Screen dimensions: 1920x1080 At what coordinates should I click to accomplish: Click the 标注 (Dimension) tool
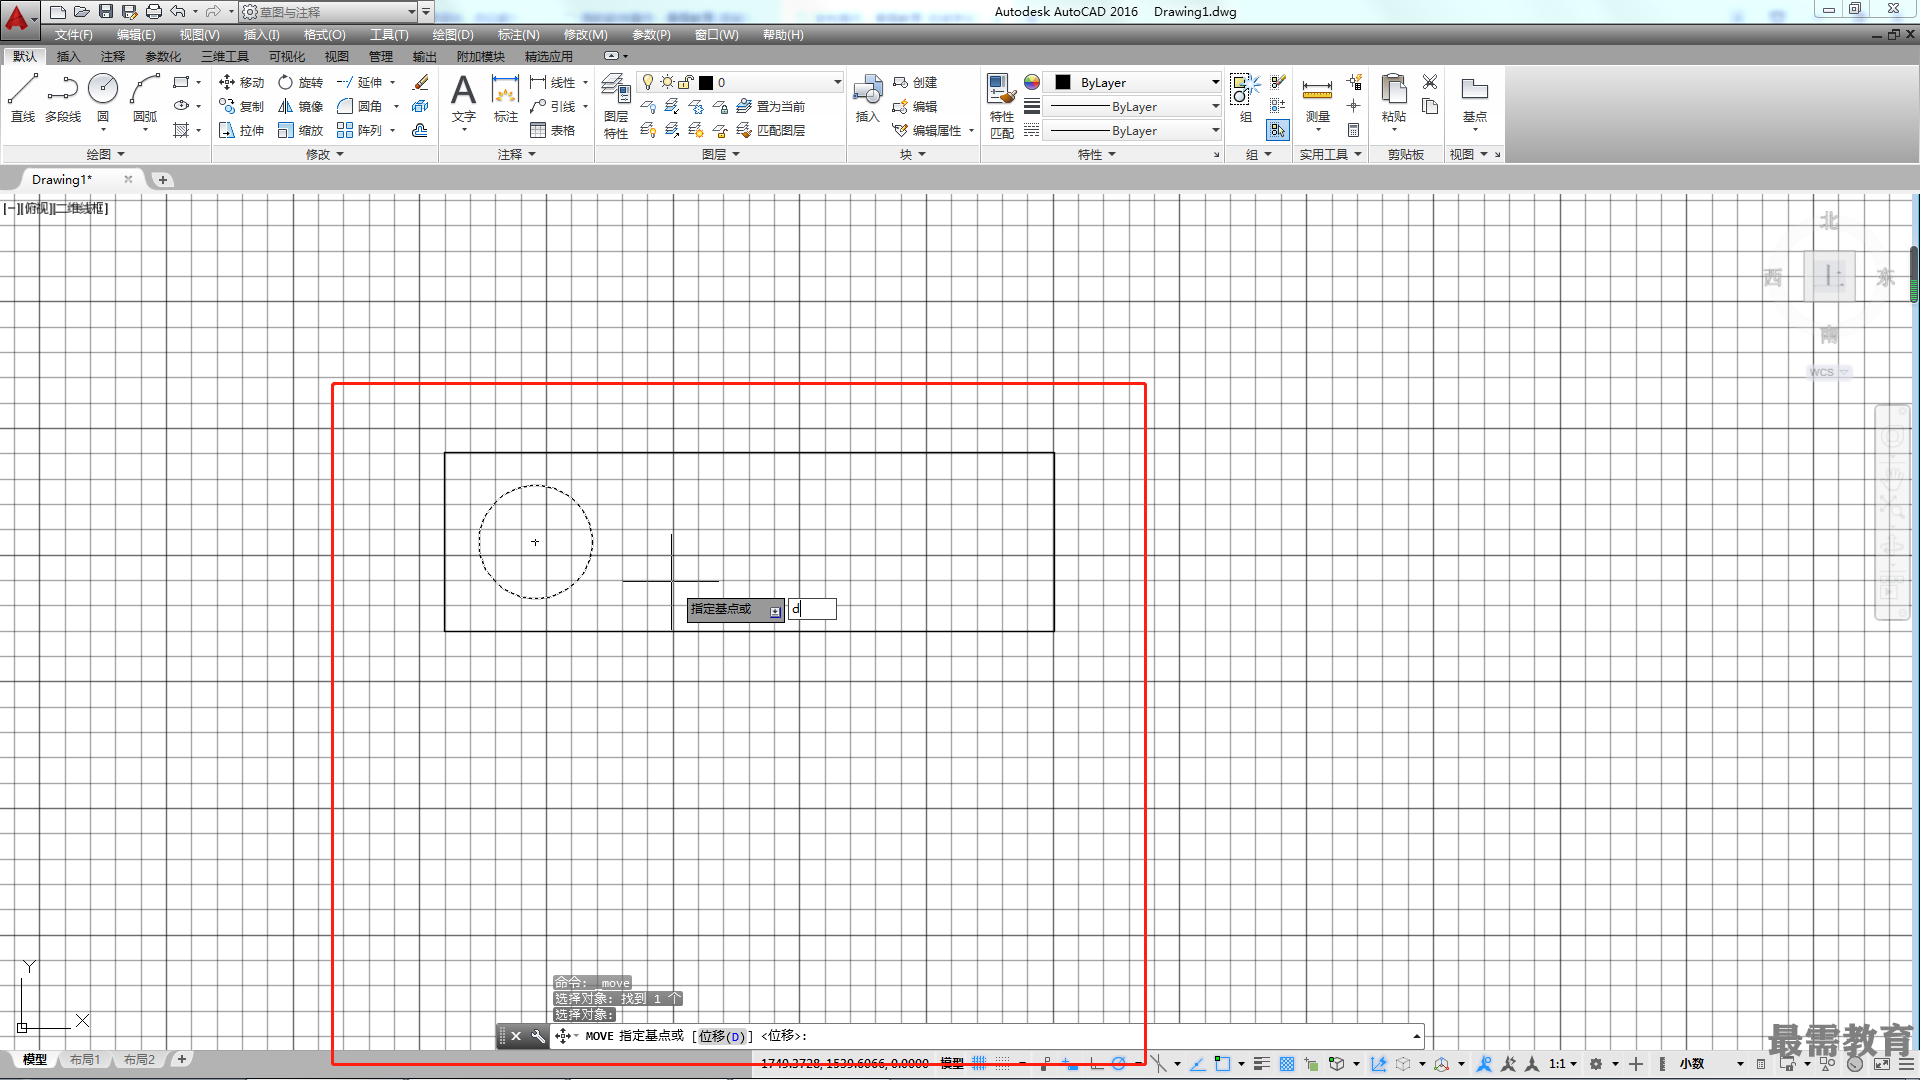[x=506, y=98]
